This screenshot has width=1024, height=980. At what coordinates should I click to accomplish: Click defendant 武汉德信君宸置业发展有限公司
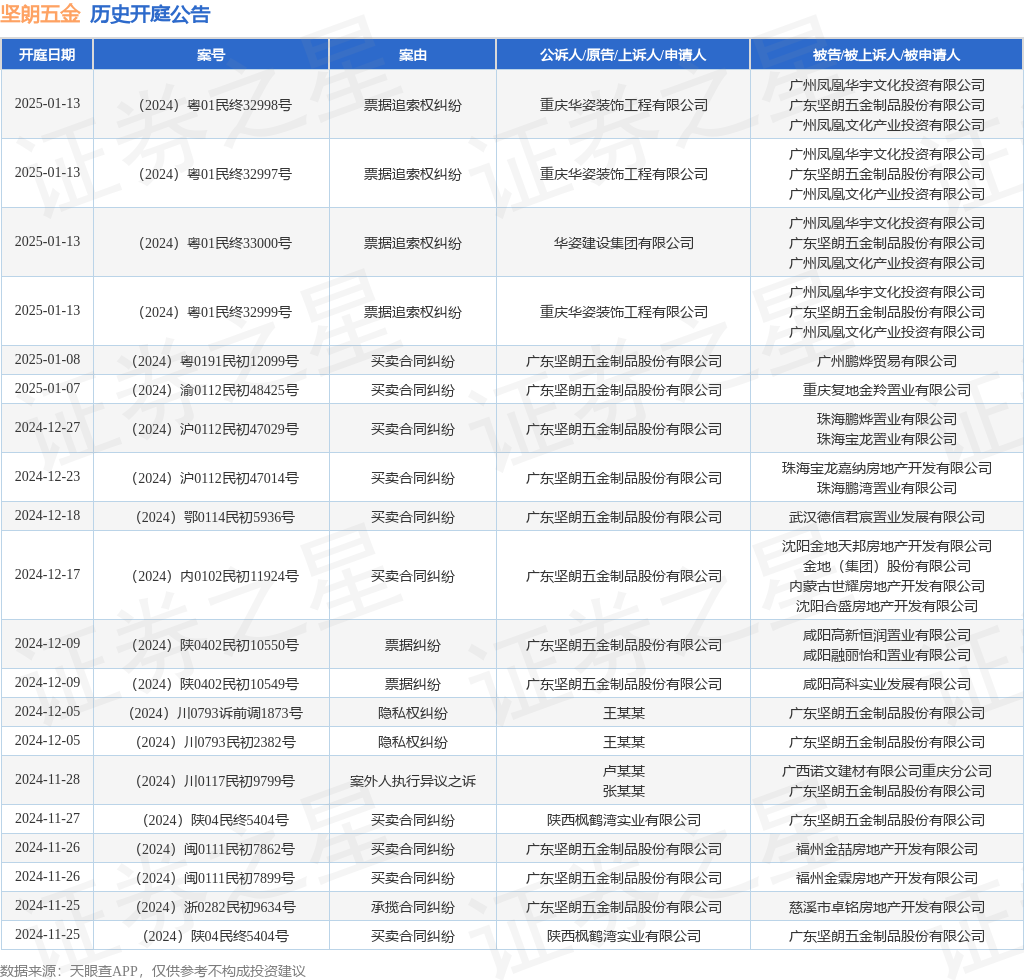tap(887, 517)
